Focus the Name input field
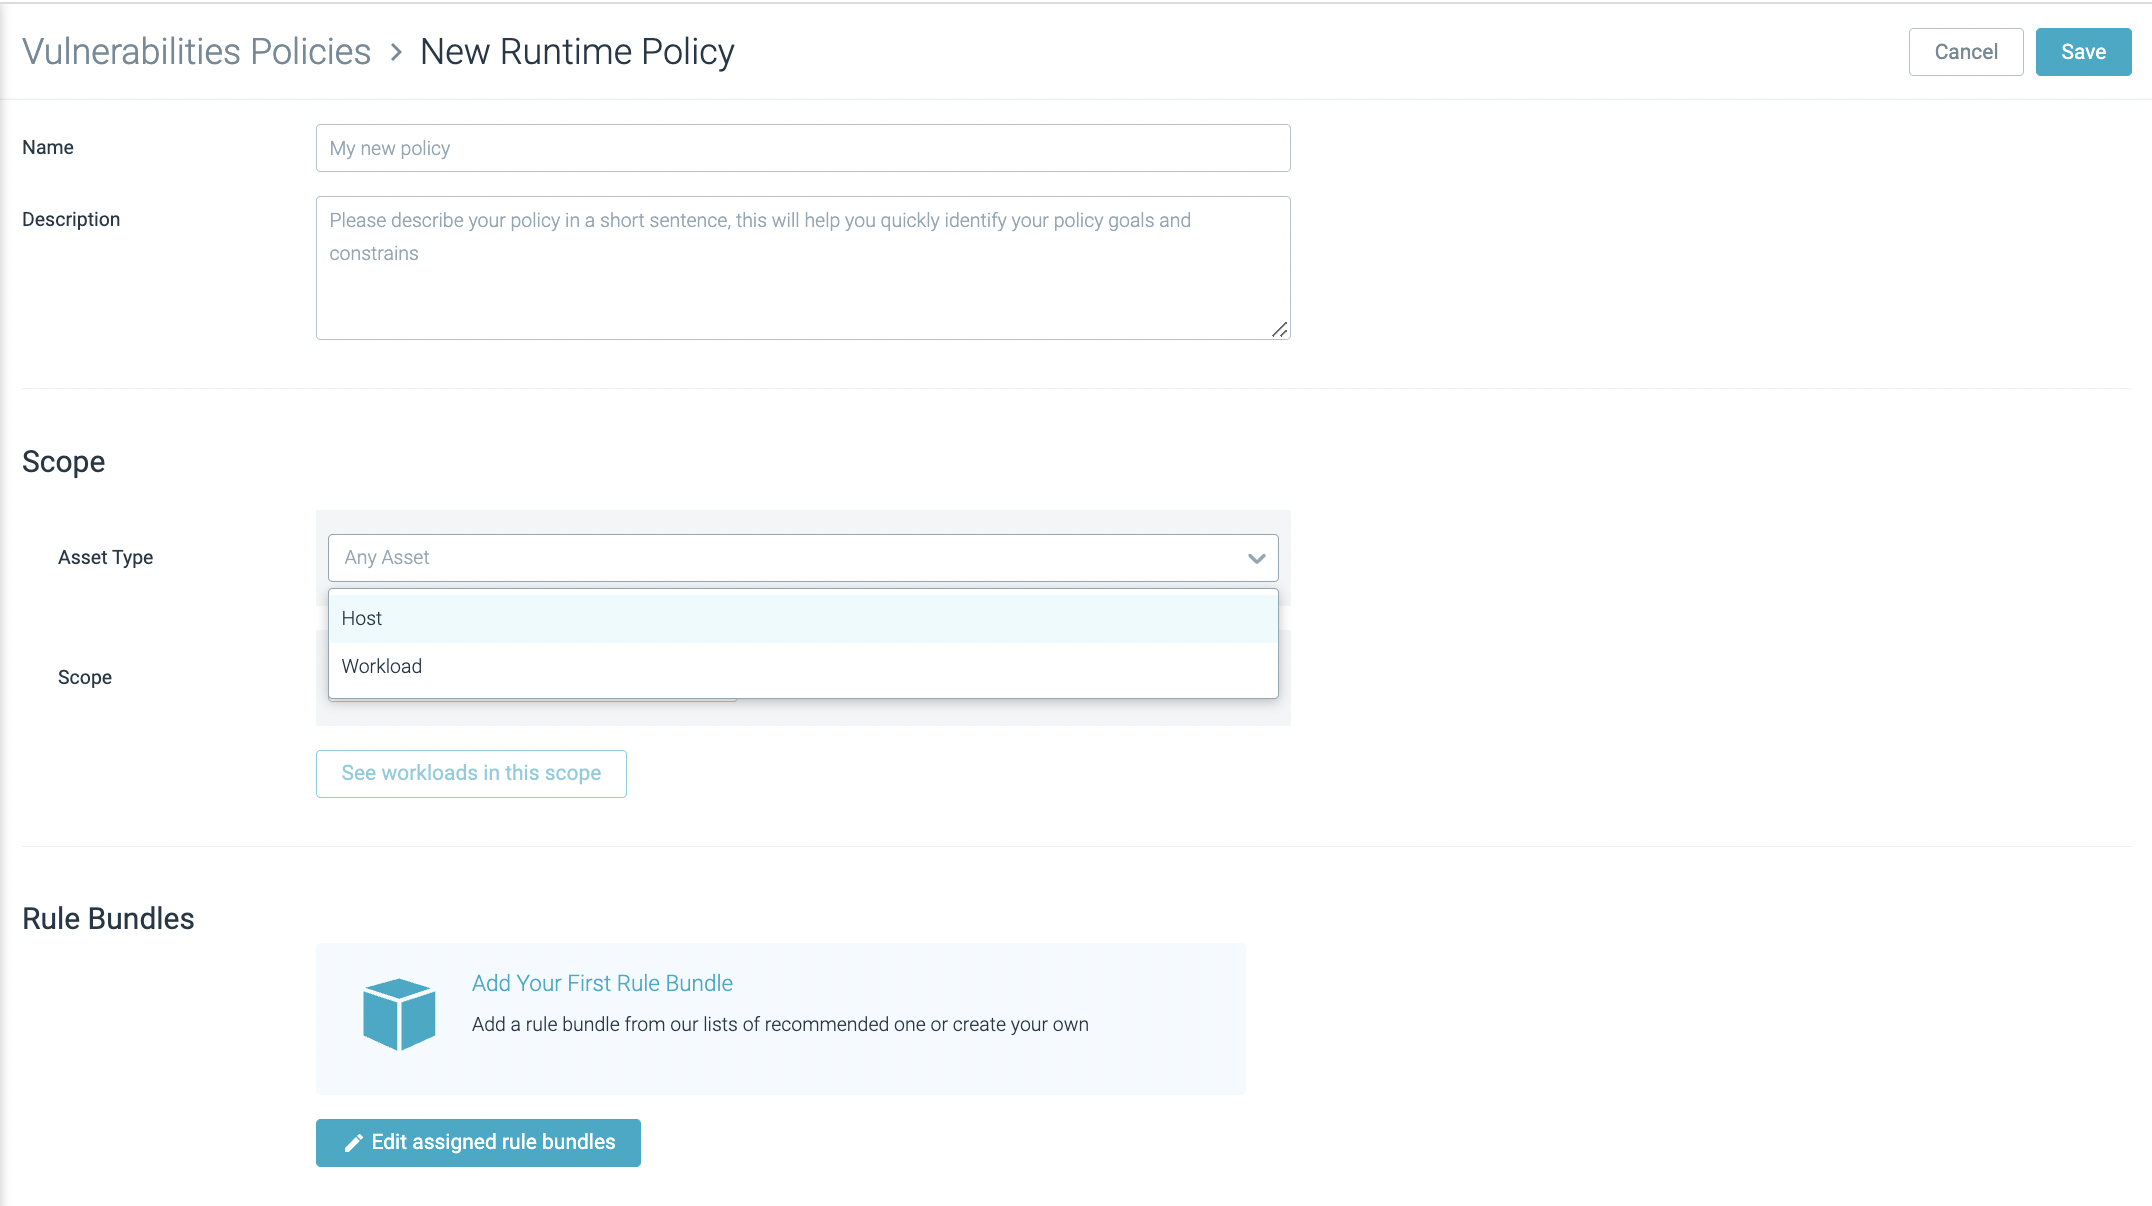This screenshot has height=1206, width=2152. (x=802, y=148)
